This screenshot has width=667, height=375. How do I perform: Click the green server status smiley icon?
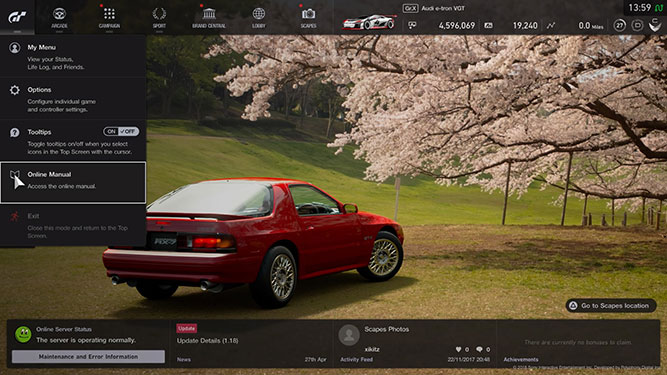(x=23, y=335)
